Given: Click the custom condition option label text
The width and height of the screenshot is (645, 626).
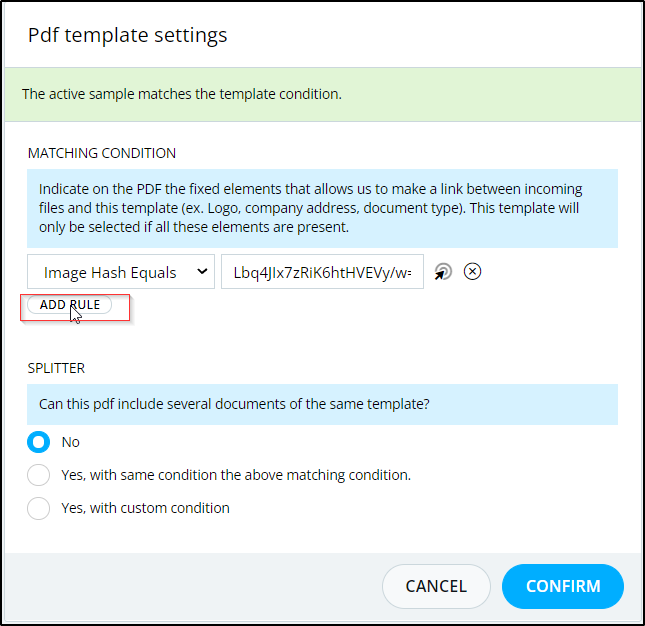Looking at the screenshot, I should 145,508.
